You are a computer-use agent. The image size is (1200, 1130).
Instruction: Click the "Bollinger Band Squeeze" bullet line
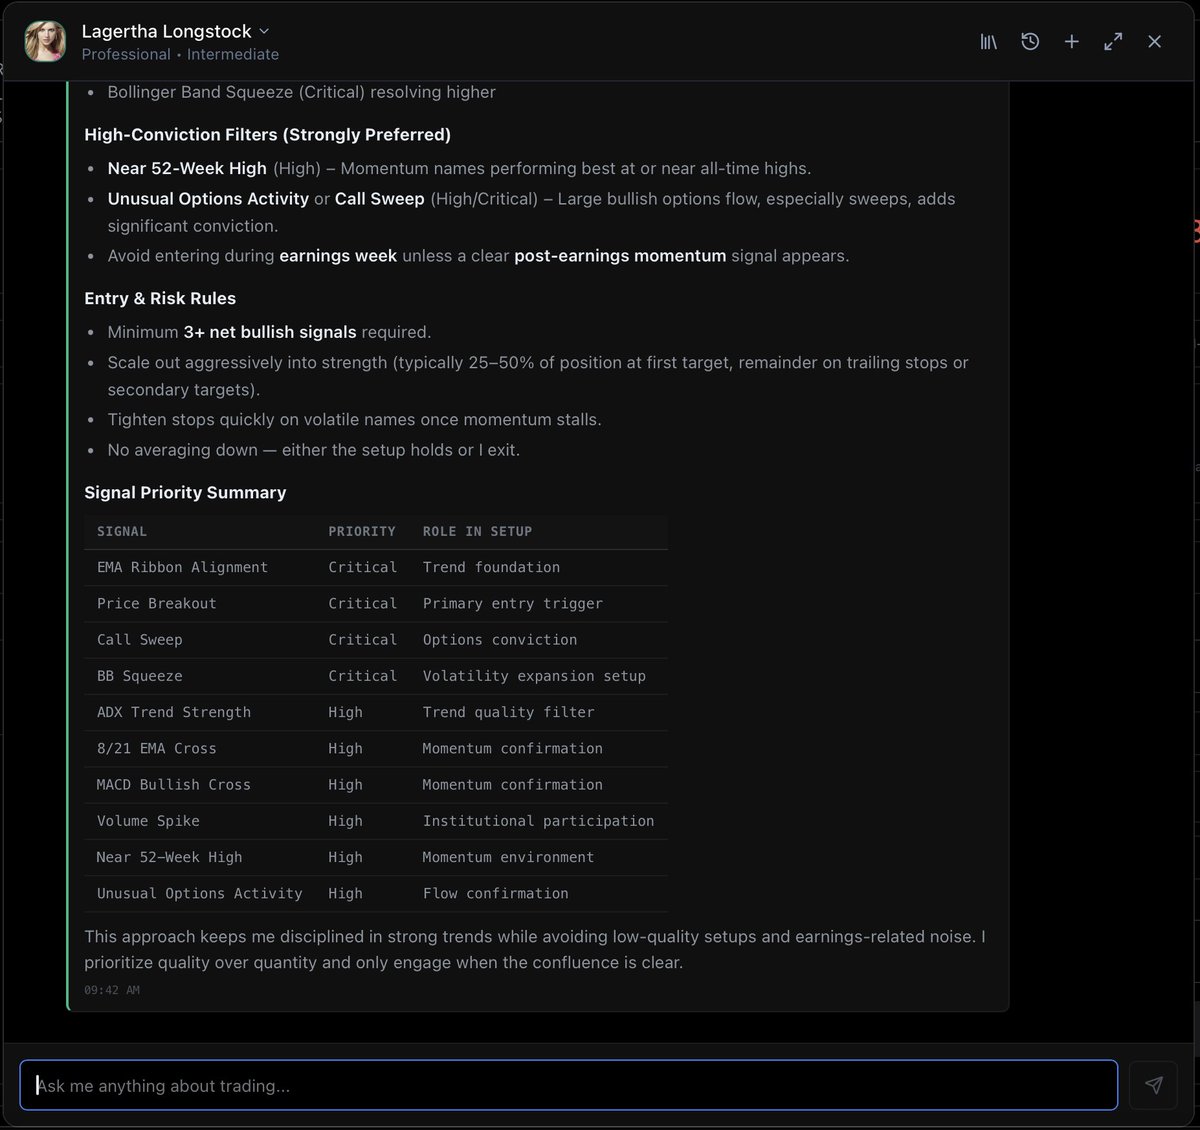click(x=302, y=92)
